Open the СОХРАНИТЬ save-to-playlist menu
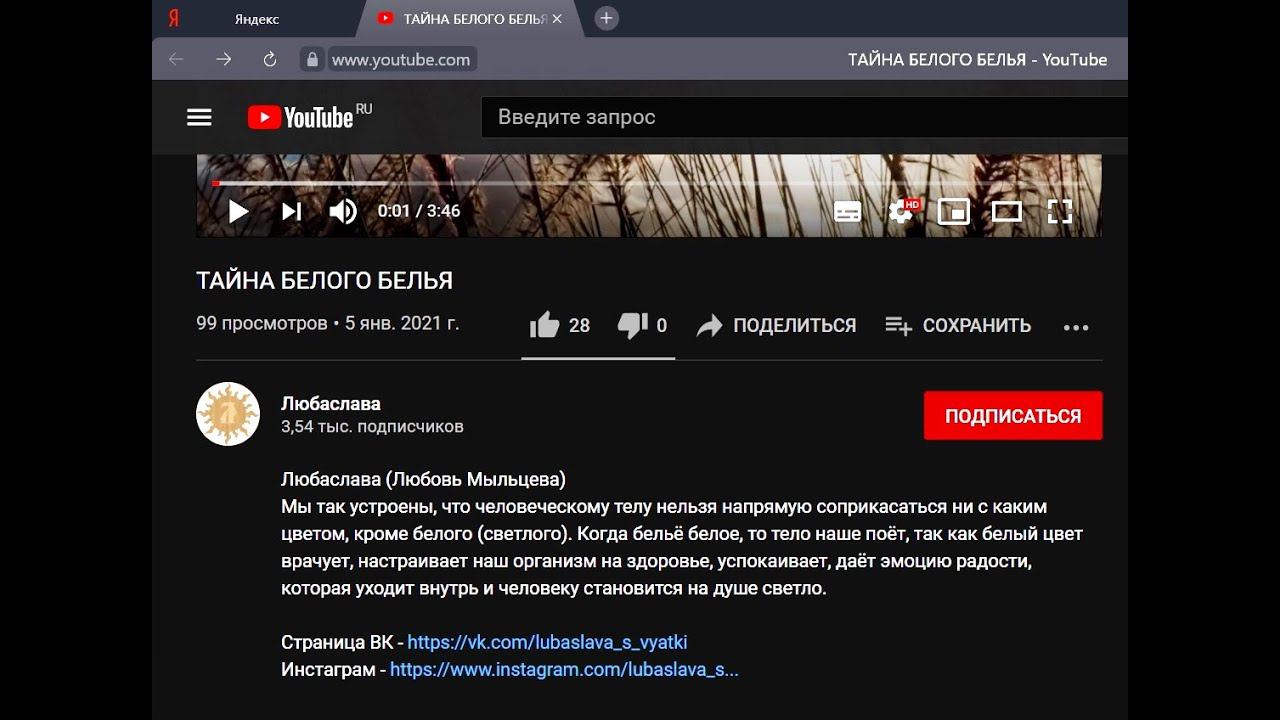 pyautogui.click(x=958, y=325)
